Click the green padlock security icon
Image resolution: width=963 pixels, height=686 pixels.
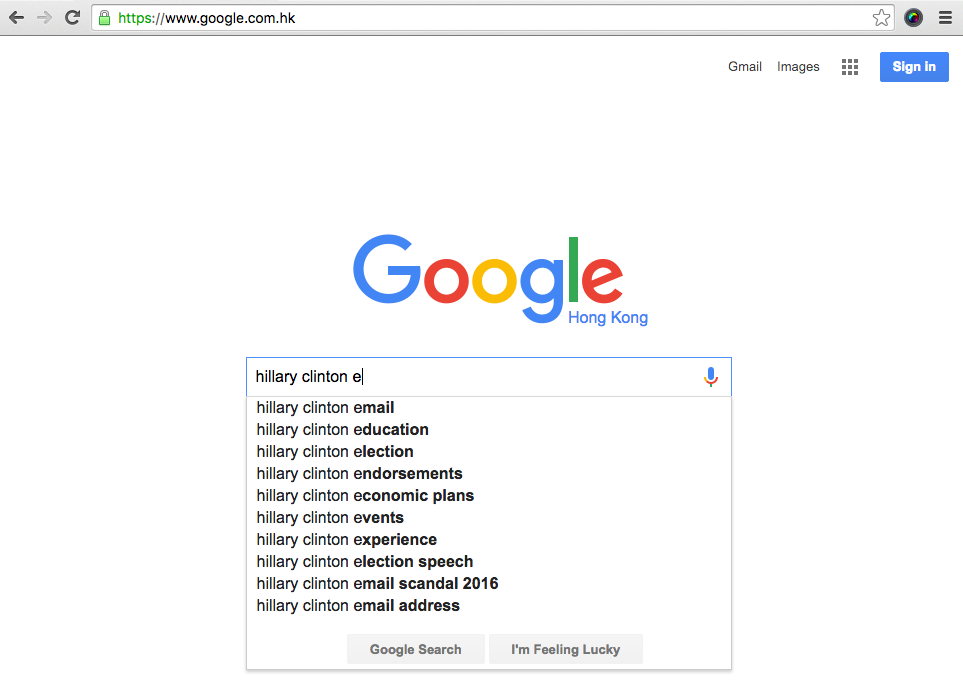[x=104, y=18]
